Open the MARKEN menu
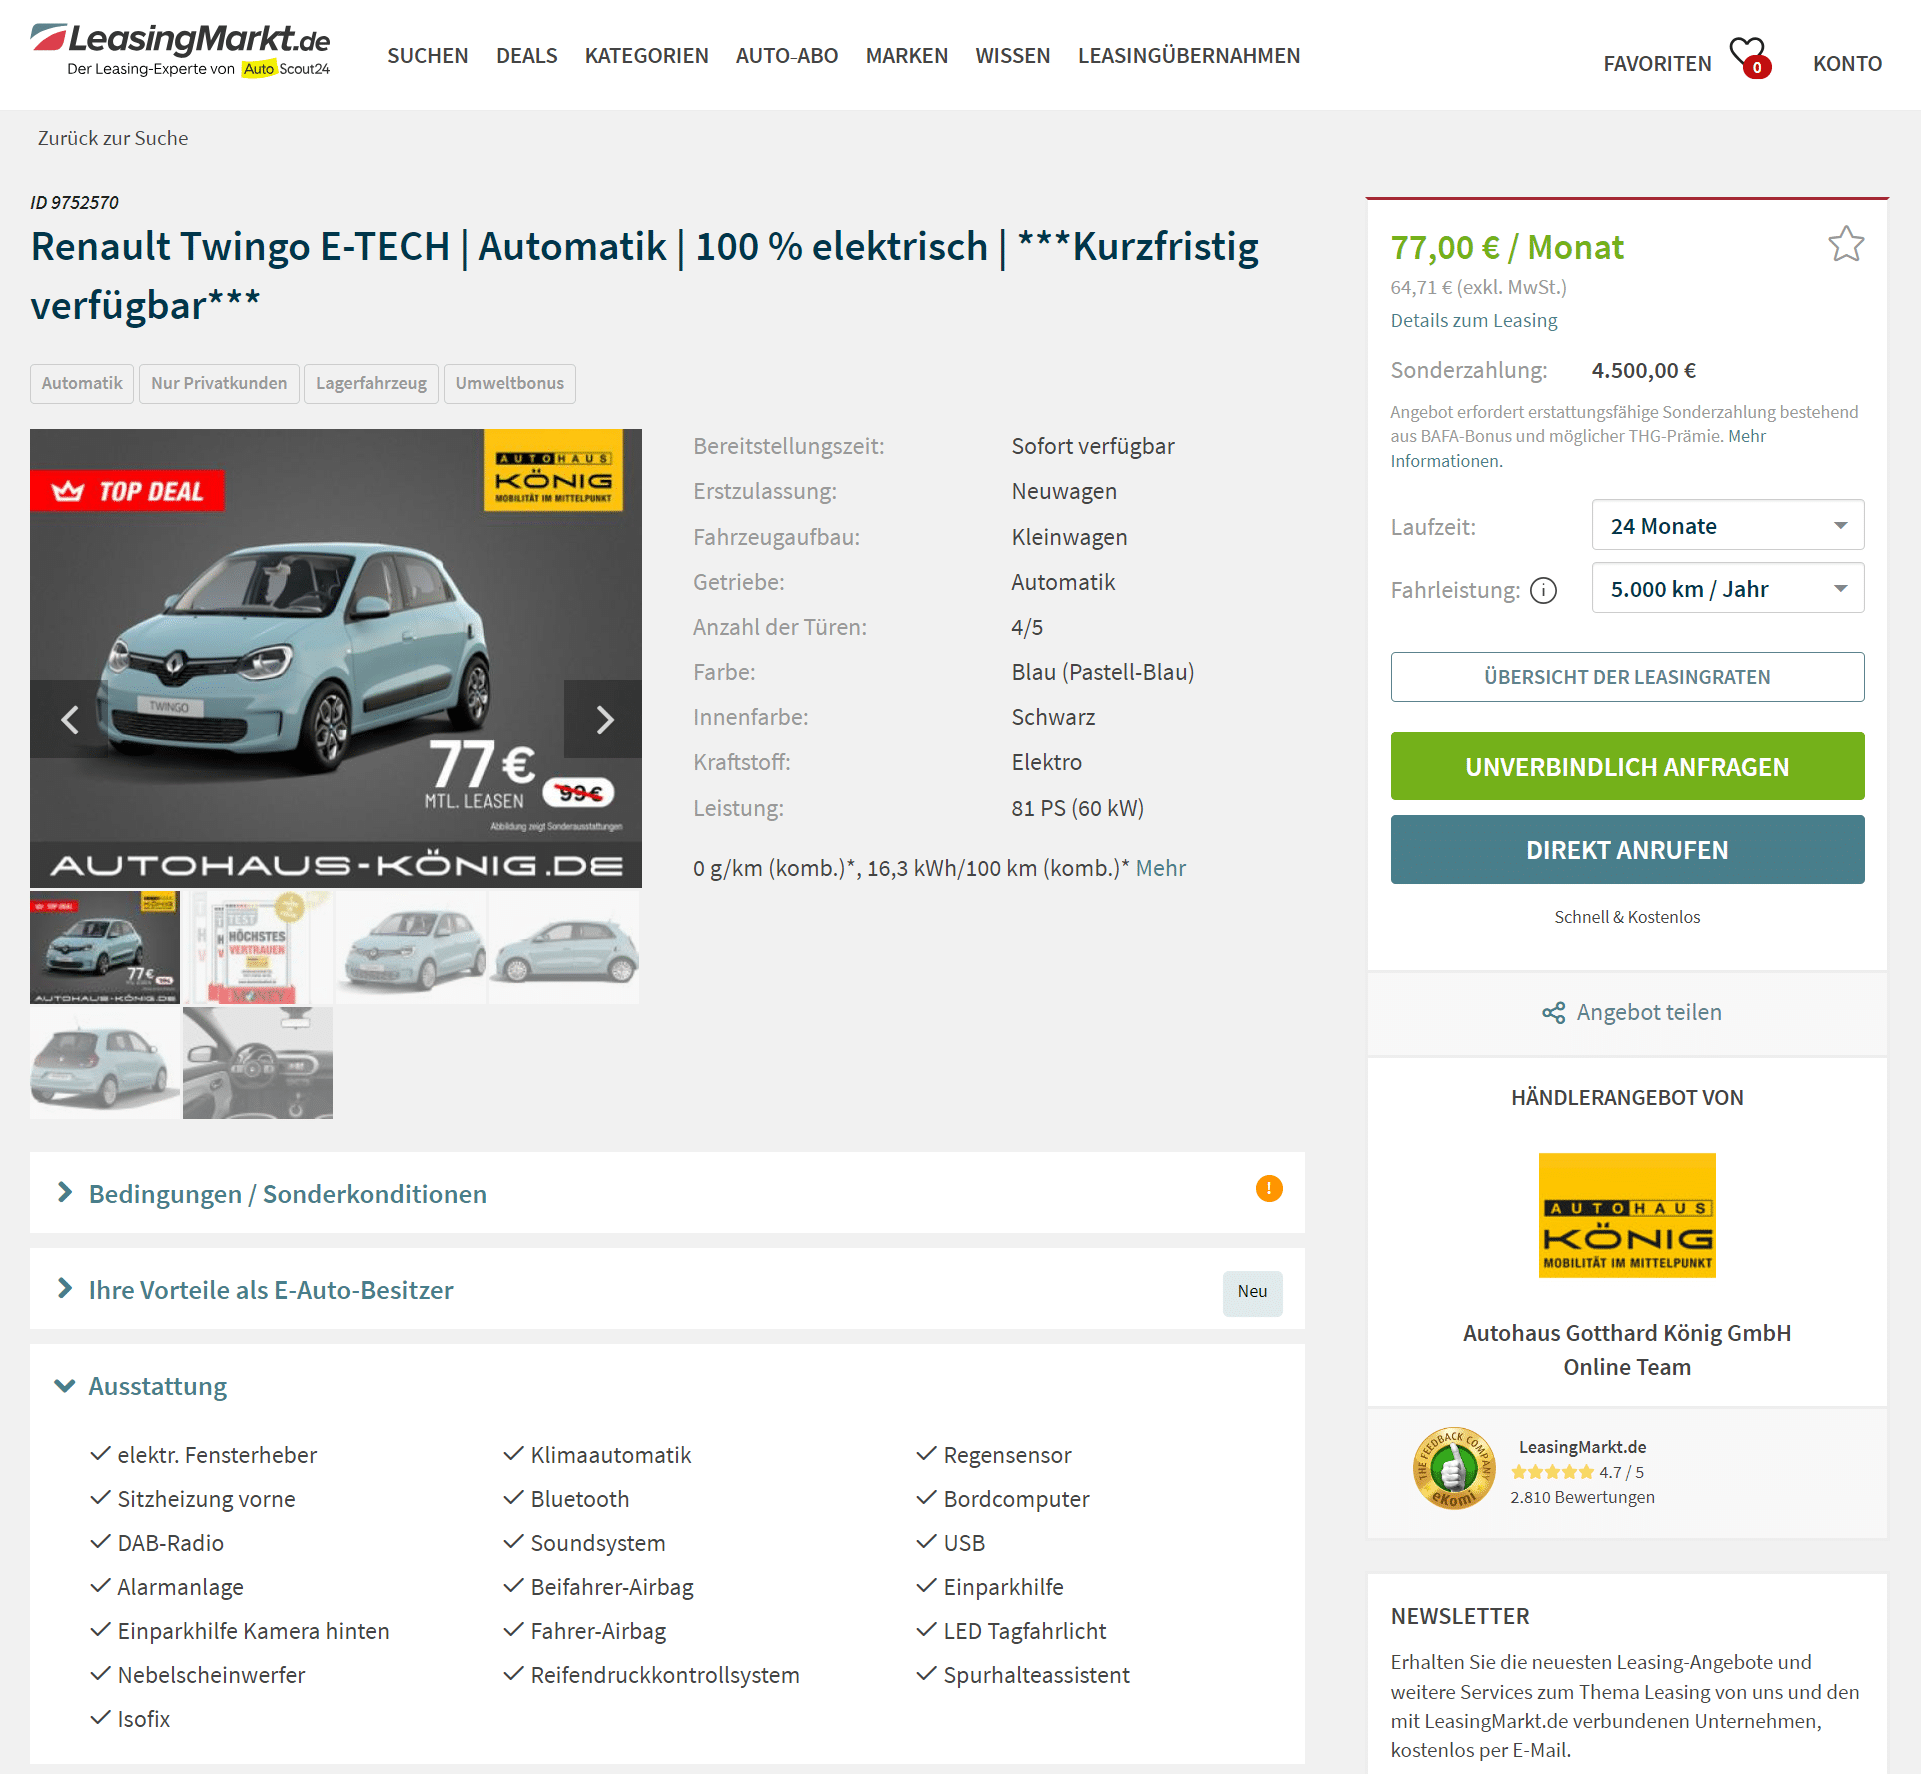 pos(907,56)
